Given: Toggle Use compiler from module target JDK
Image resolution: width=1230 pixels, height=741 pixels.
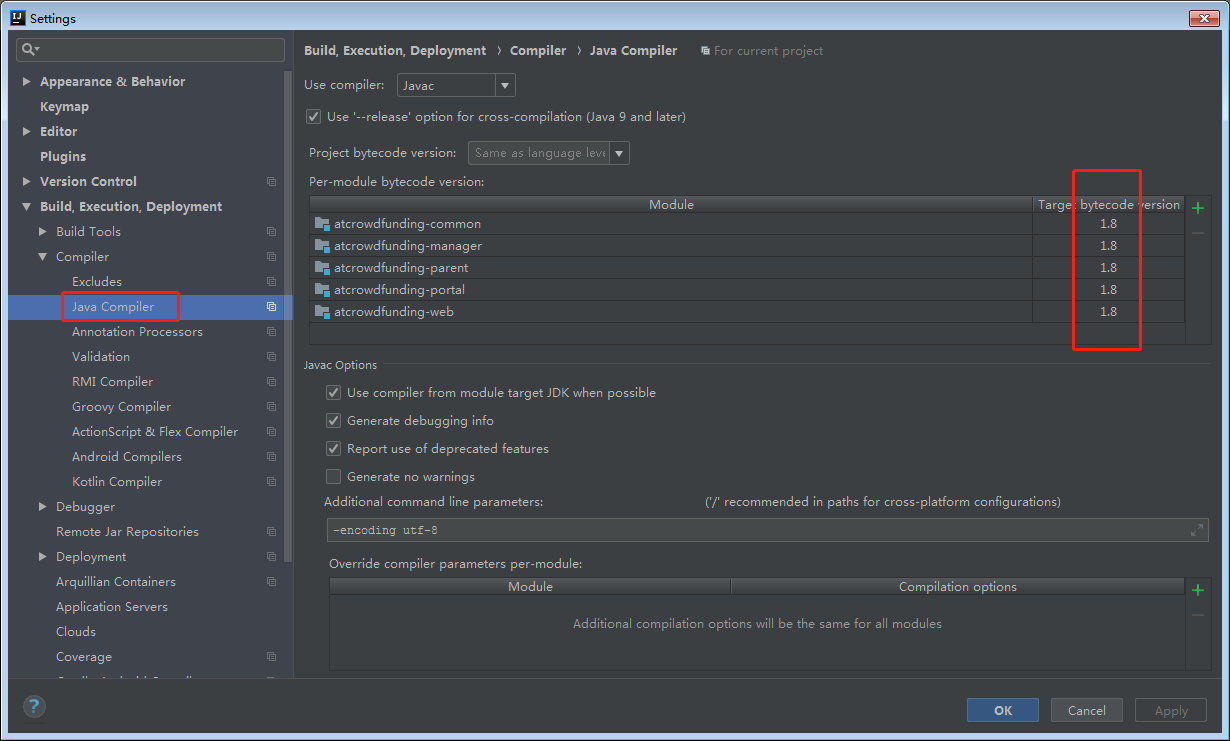Looking at the screenshot, I should 334,393.
